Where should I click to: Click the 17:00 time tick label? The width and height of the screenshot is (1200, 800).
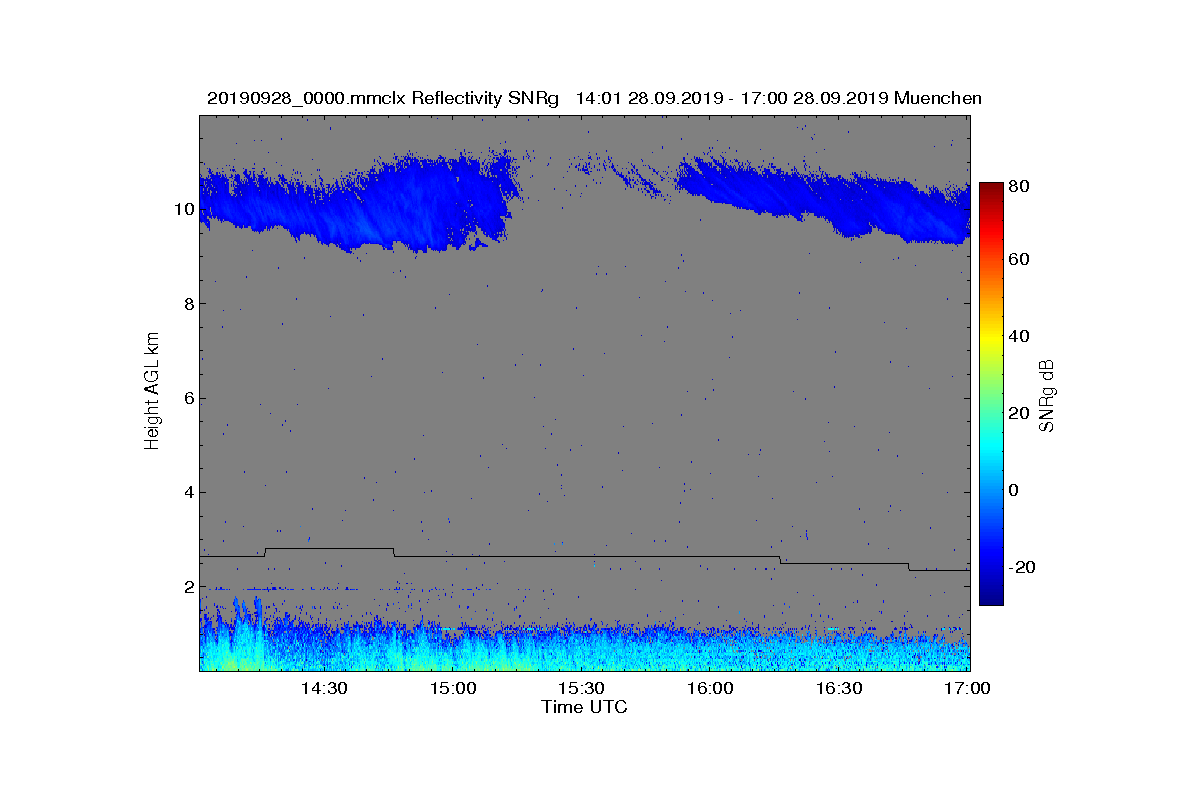(967, 688)
